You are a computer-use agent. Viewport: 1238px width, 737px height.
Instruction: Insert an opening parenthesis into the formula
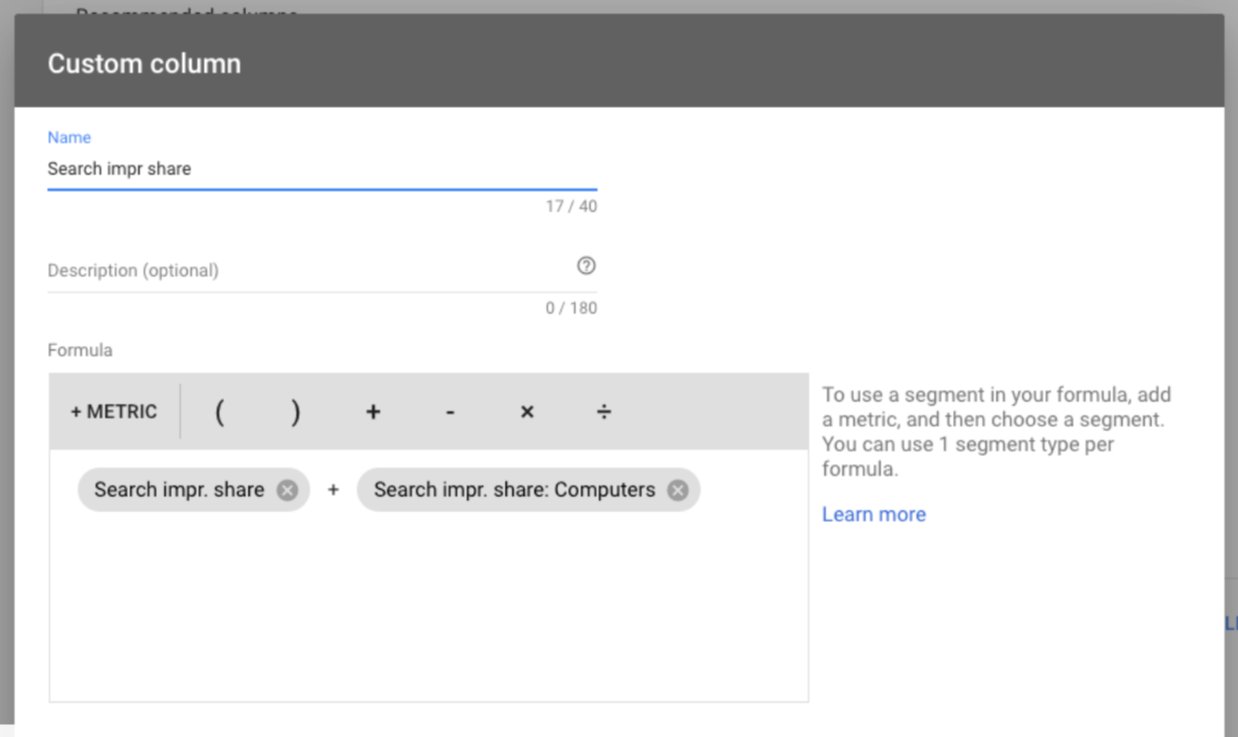click(220, 411)
